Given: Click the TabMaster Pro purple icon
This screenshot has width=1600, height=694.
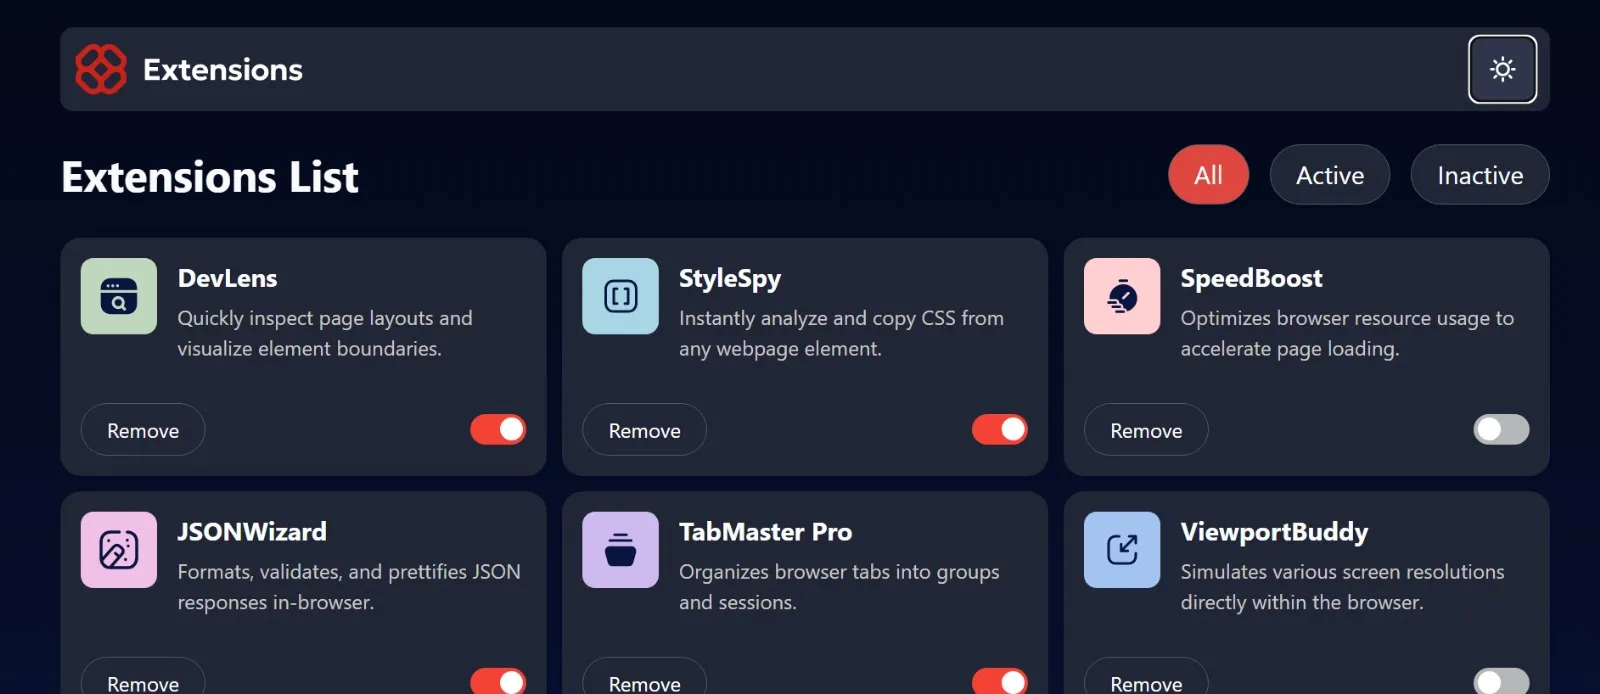Looking at the screenshot, I should click(620, 550).
